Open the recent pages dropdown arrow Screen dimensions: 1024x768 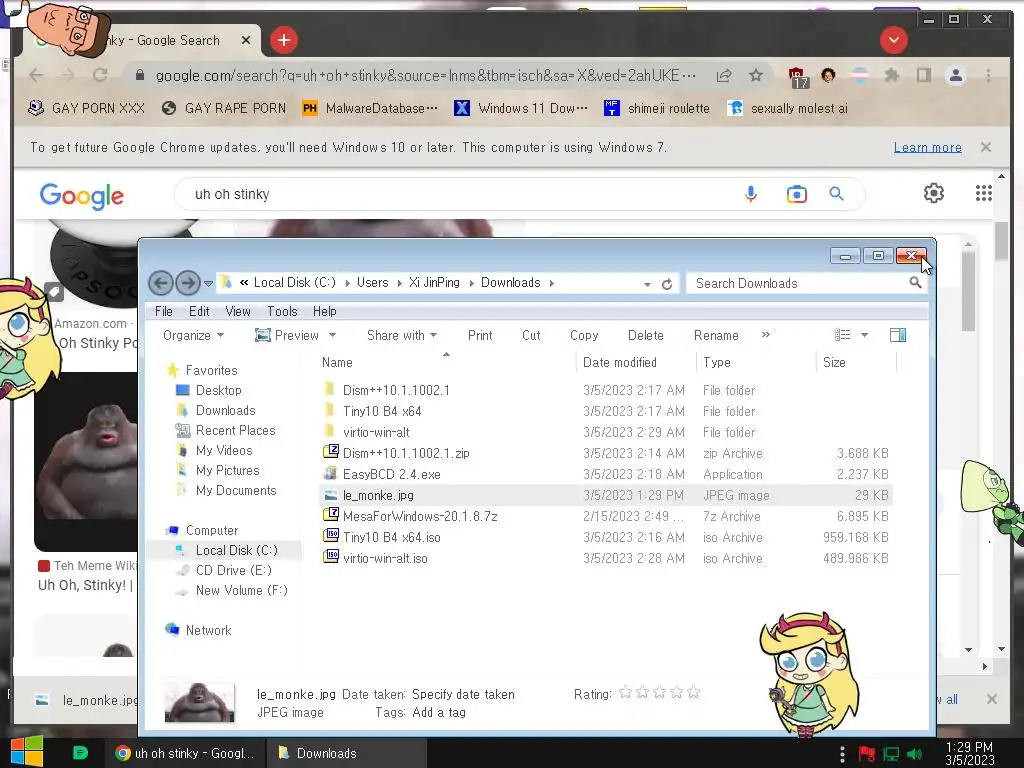tap(208, 283)
